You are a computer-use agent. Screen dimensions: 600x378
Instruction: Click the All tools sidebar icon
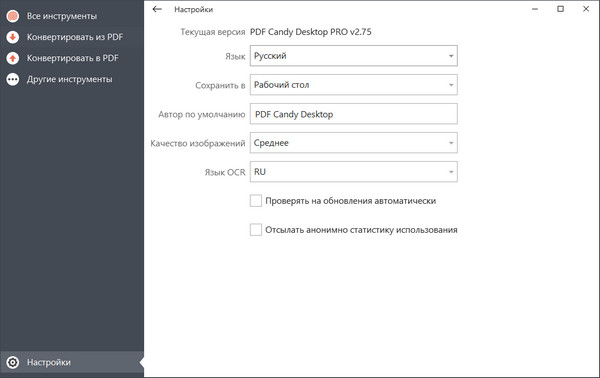tap(13, 16)
